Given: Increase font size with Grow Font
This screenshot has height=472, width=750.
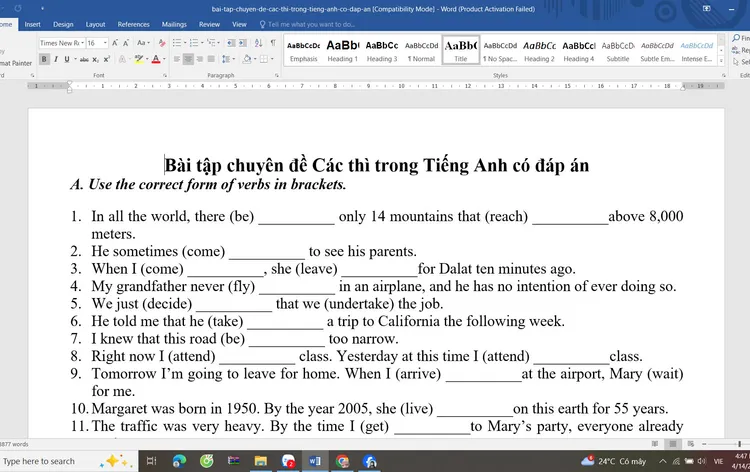Looking at the screenshot, I should (x=116, y=43).
